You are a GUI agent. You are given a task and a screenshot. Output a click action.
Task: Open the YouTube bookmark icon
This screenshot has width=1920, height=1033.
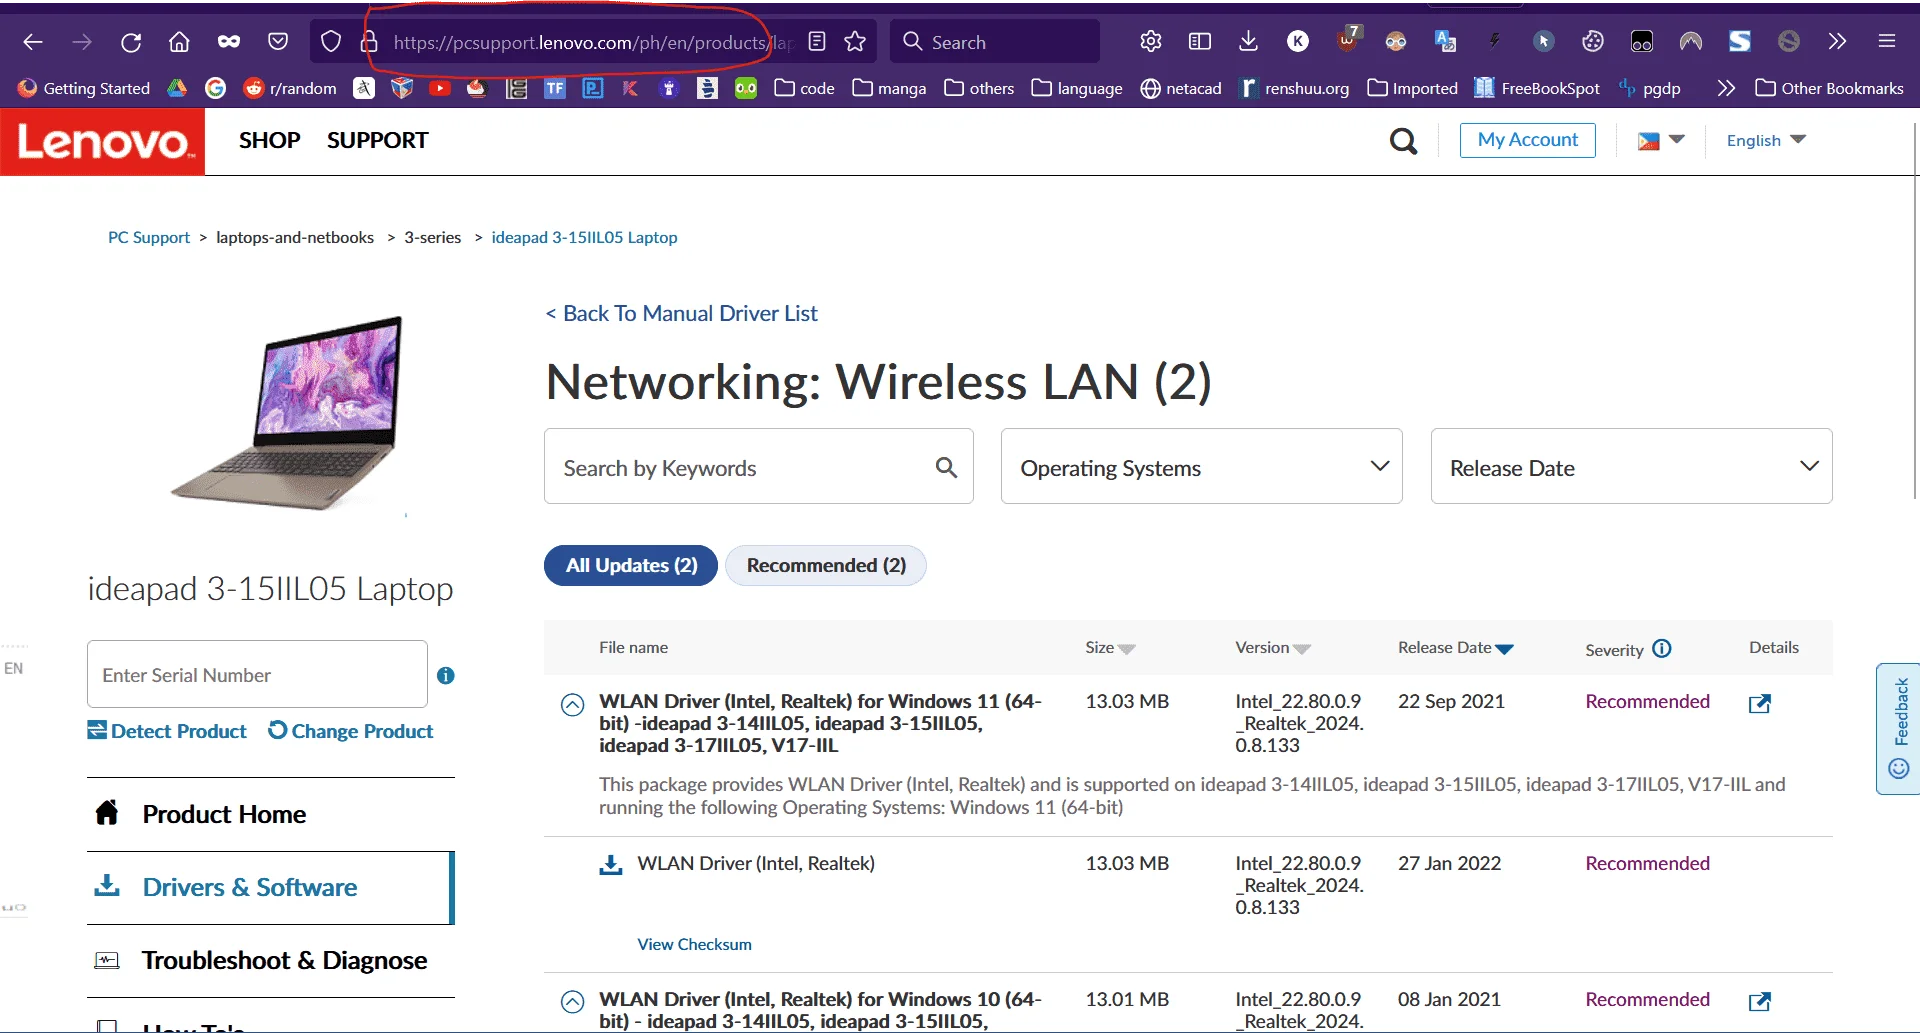point(439,88)
